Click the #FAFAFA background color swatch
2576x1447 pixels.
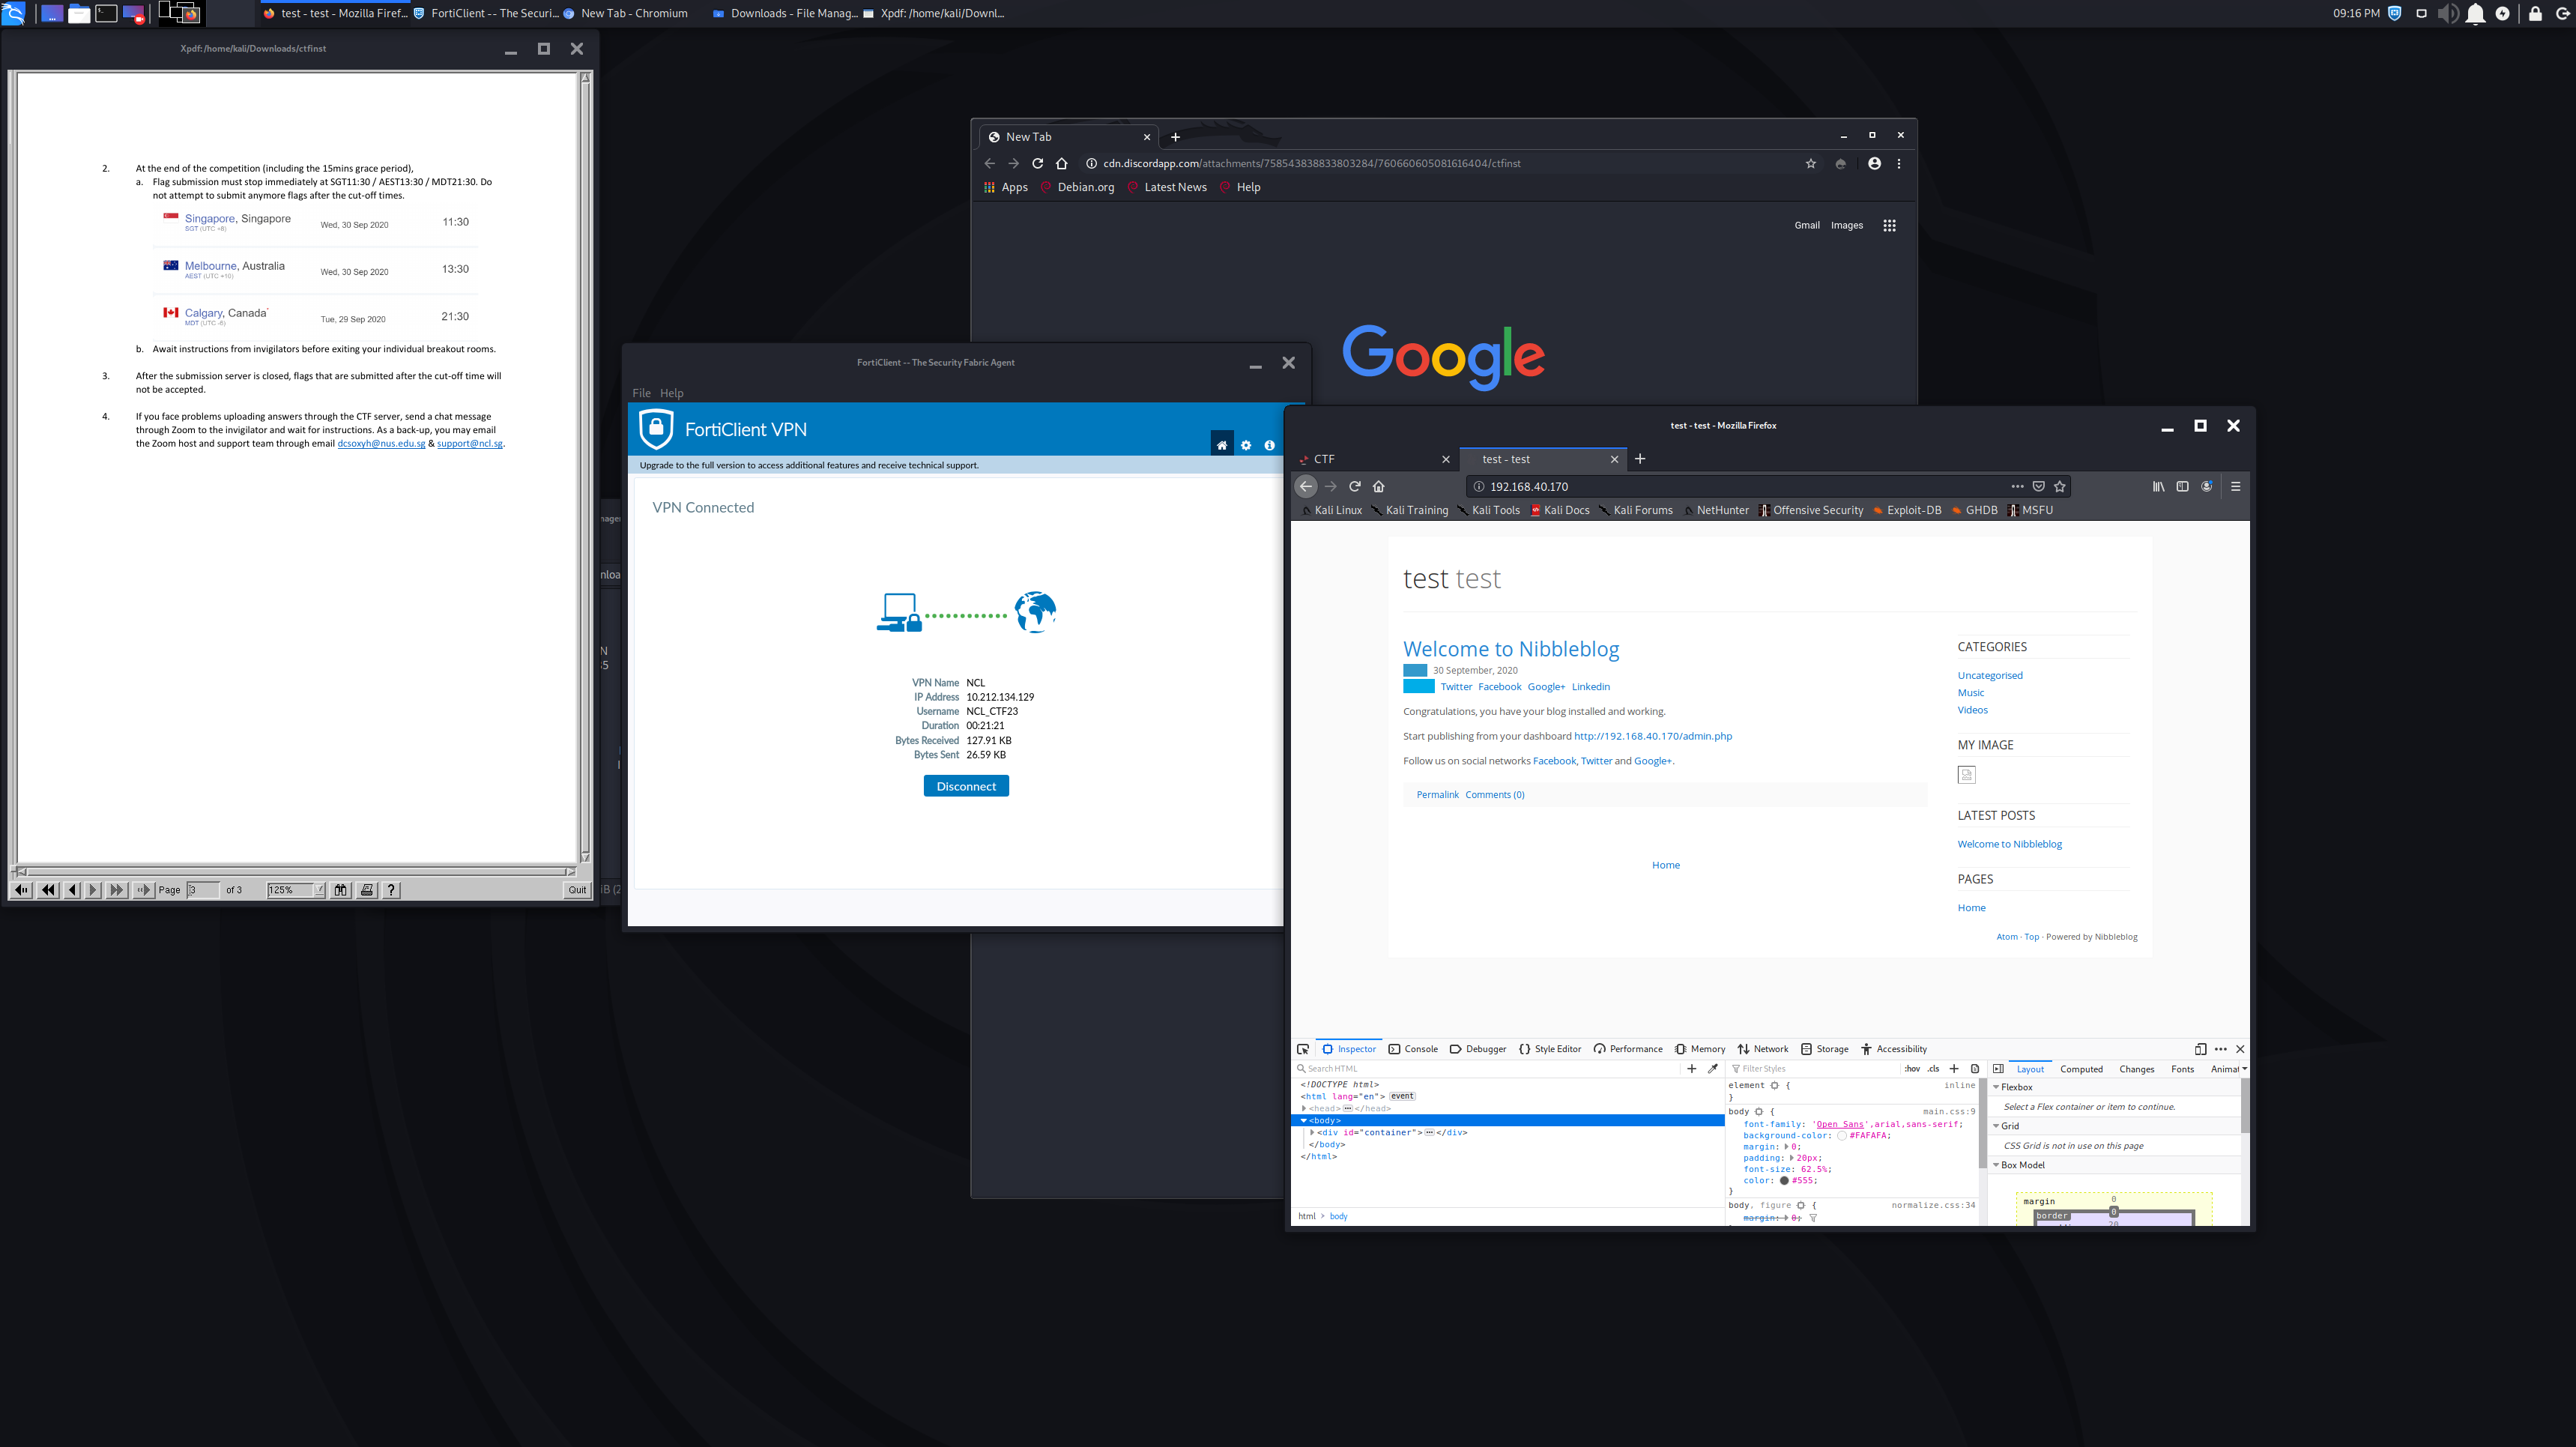click(x=1841, y=1136)
